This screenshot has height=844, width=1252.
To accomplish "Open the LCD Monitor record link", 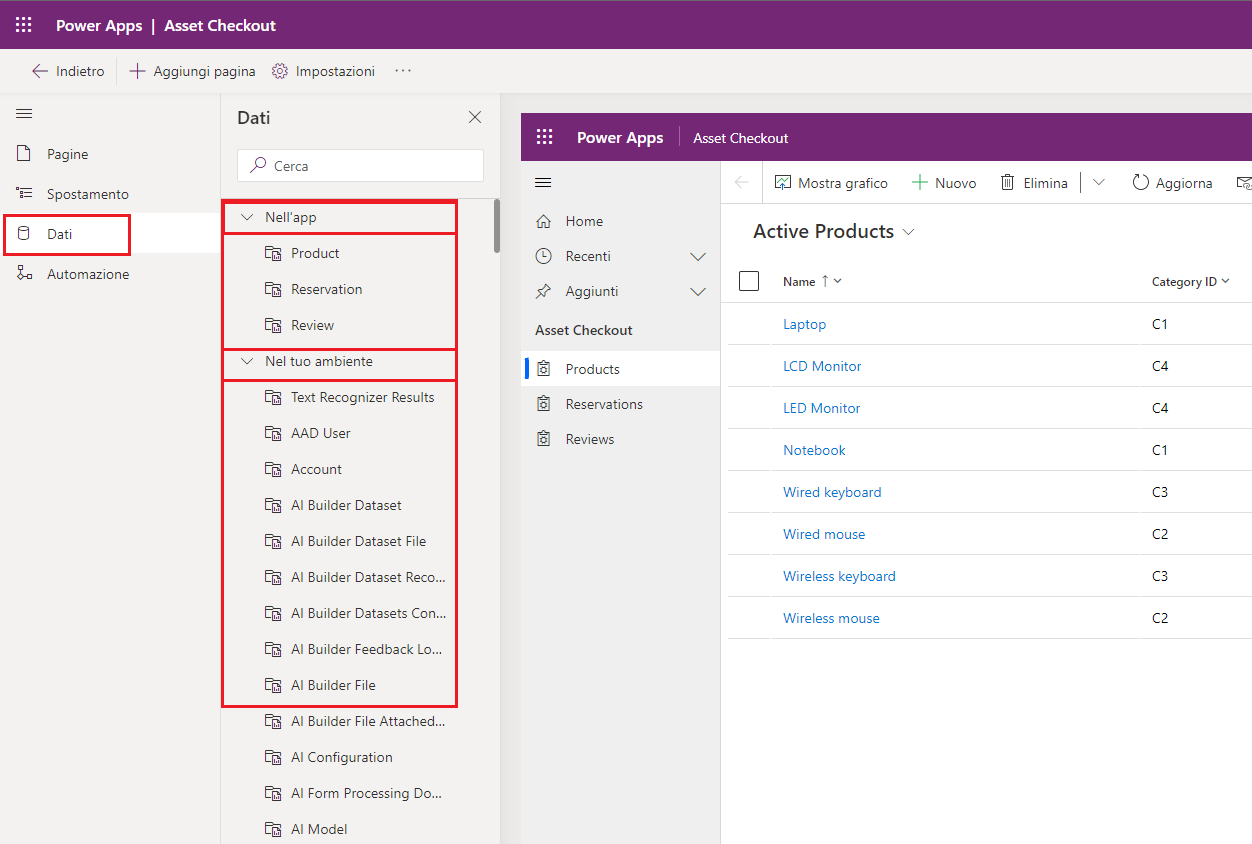I will pyautogui.click(x=822, y=366).
